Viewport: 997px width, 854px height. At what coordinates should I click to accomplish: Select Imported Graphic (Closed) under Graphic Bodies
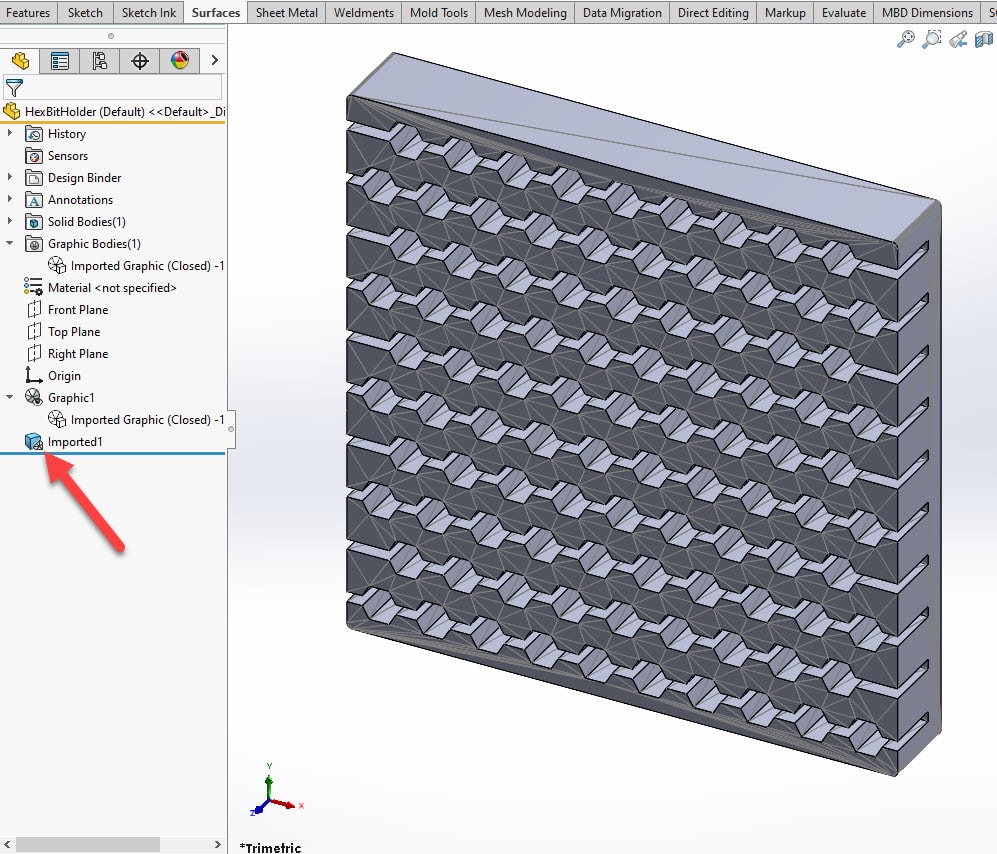coord(136,266)
